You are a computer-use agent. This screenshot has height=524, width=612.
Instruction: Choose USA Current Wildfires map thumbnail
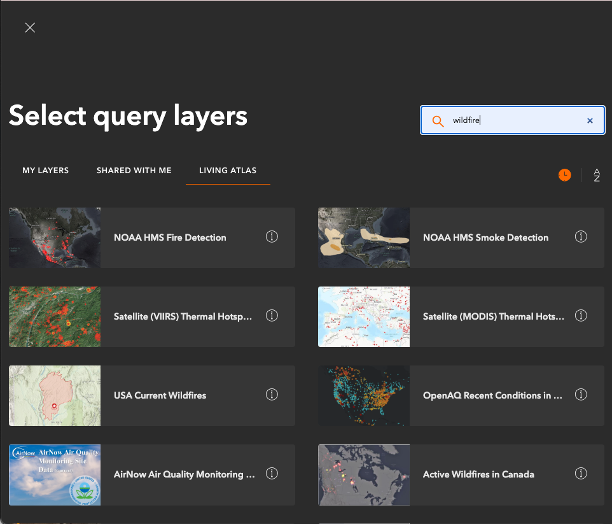click(x=55, y=395)
